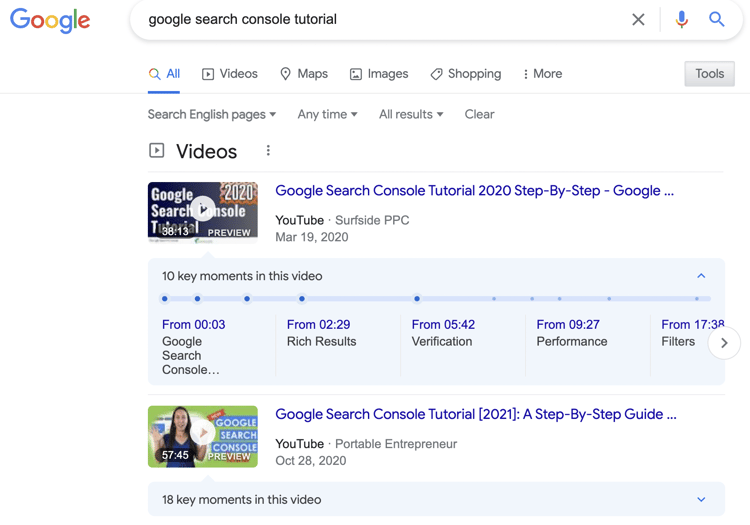The image size is (750, 525).
Task: Open 'Google Search Console Tutorial 2020 Step-By-Step' link
Action: pos(474,190)
